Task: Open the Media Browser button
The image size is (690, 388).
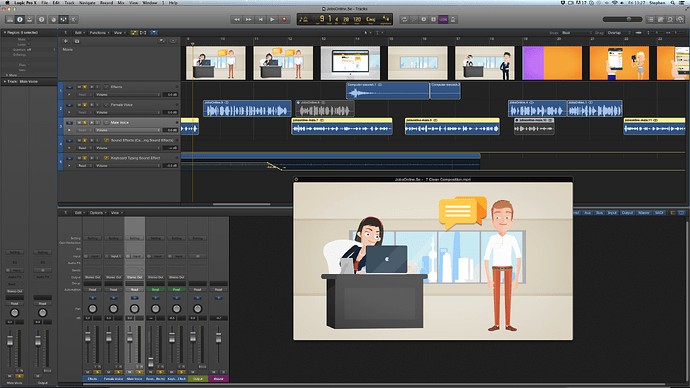Action: [680, 19]
